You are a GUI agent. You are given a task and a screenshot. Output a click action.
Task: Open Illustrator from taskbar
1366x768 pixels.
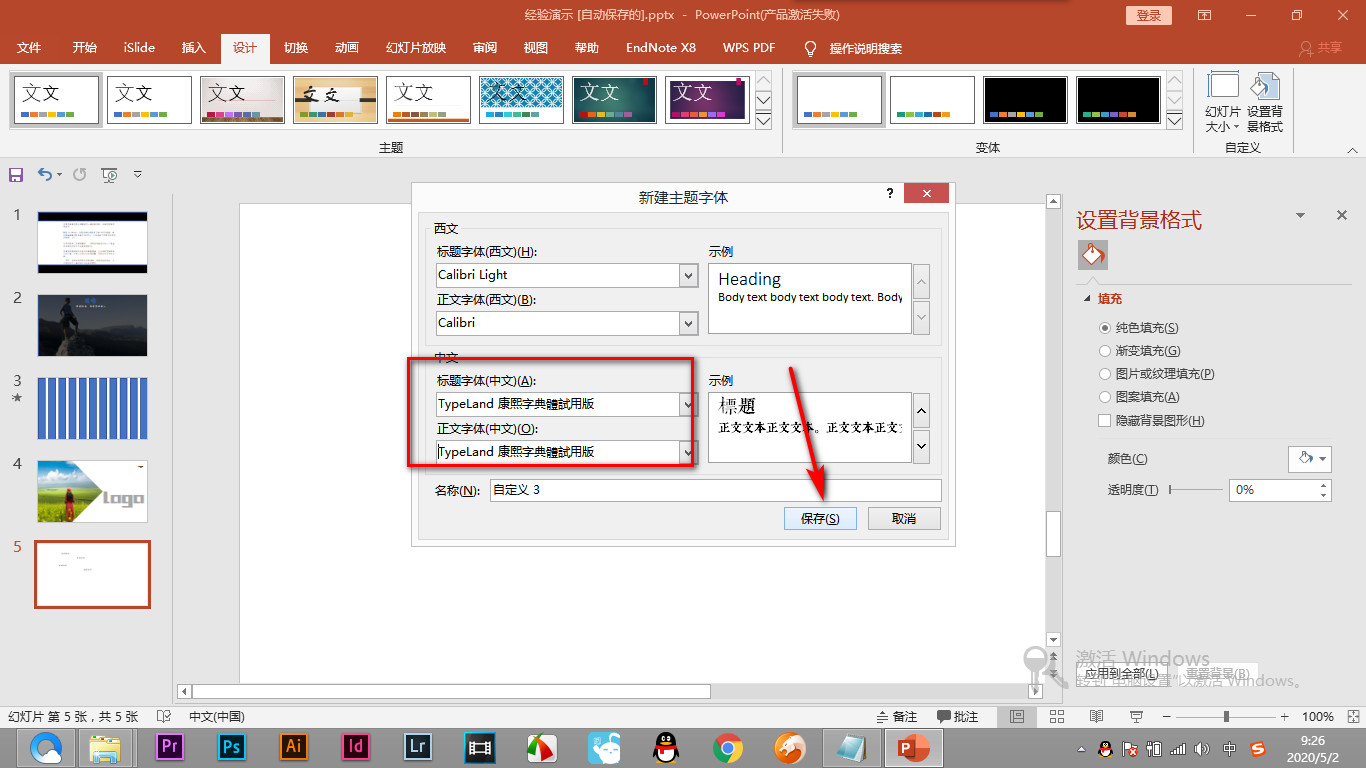coord(294,747)
